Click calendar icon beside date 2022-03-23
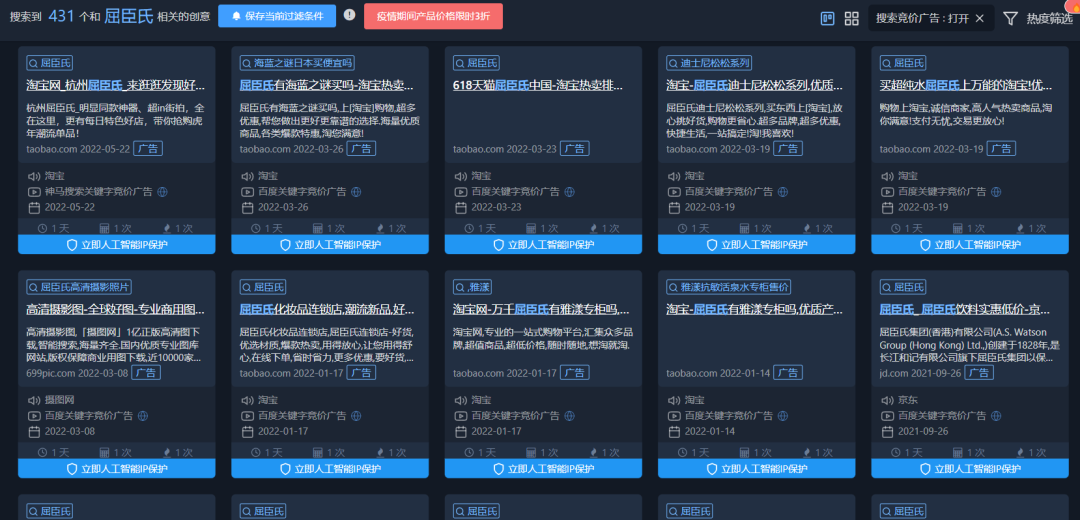Image resolution: width=1080 pixels, height=520 pixels. coord(461,207)
